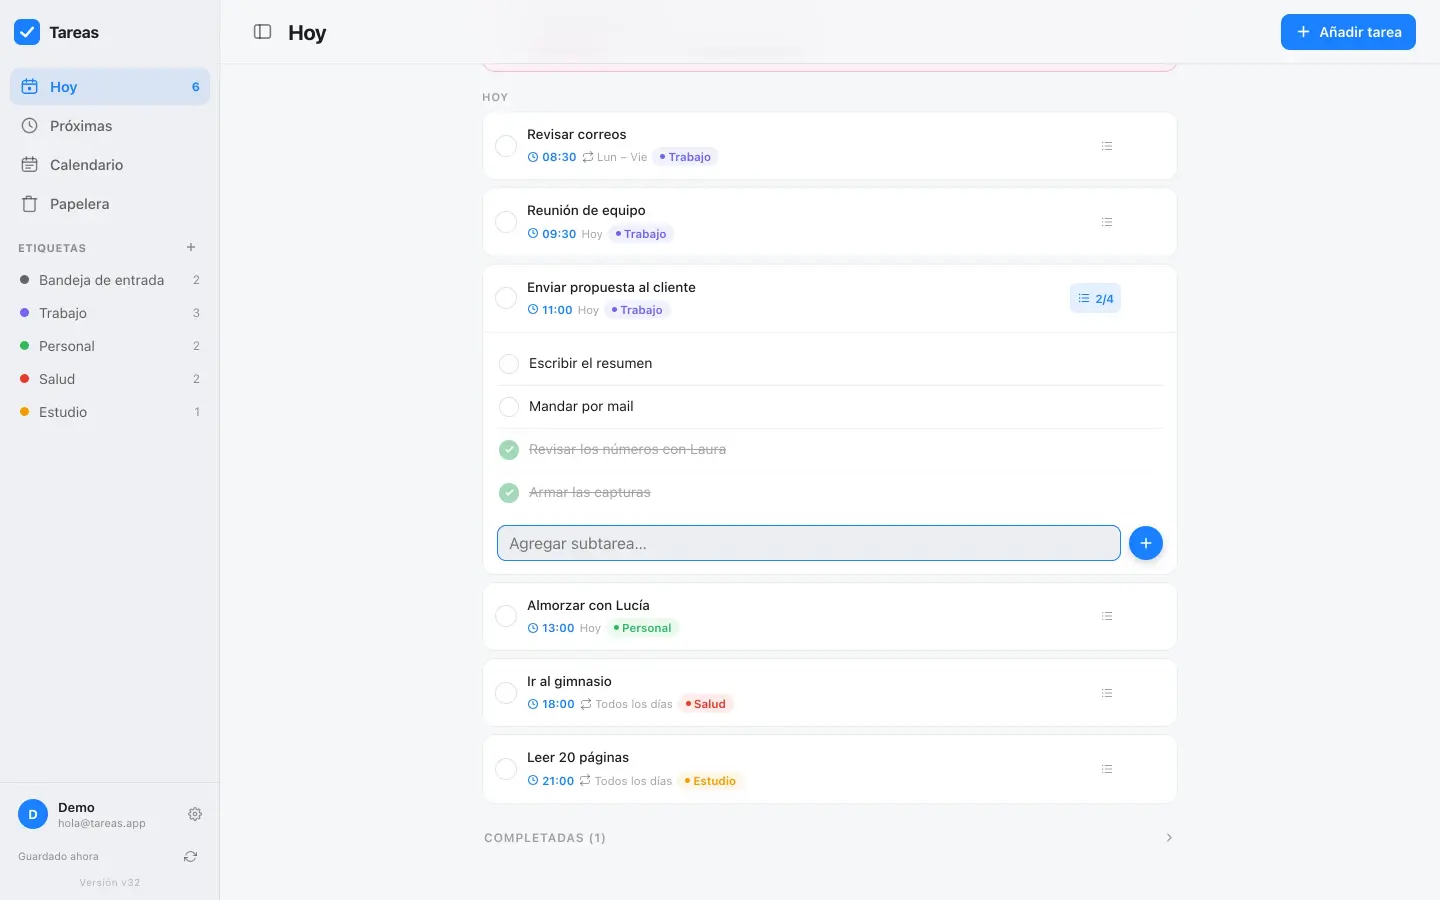Show subtasks icon for Ir al gimnasio
Image resolution: width=1440 pixels, height=900 pixels.
1107,693
